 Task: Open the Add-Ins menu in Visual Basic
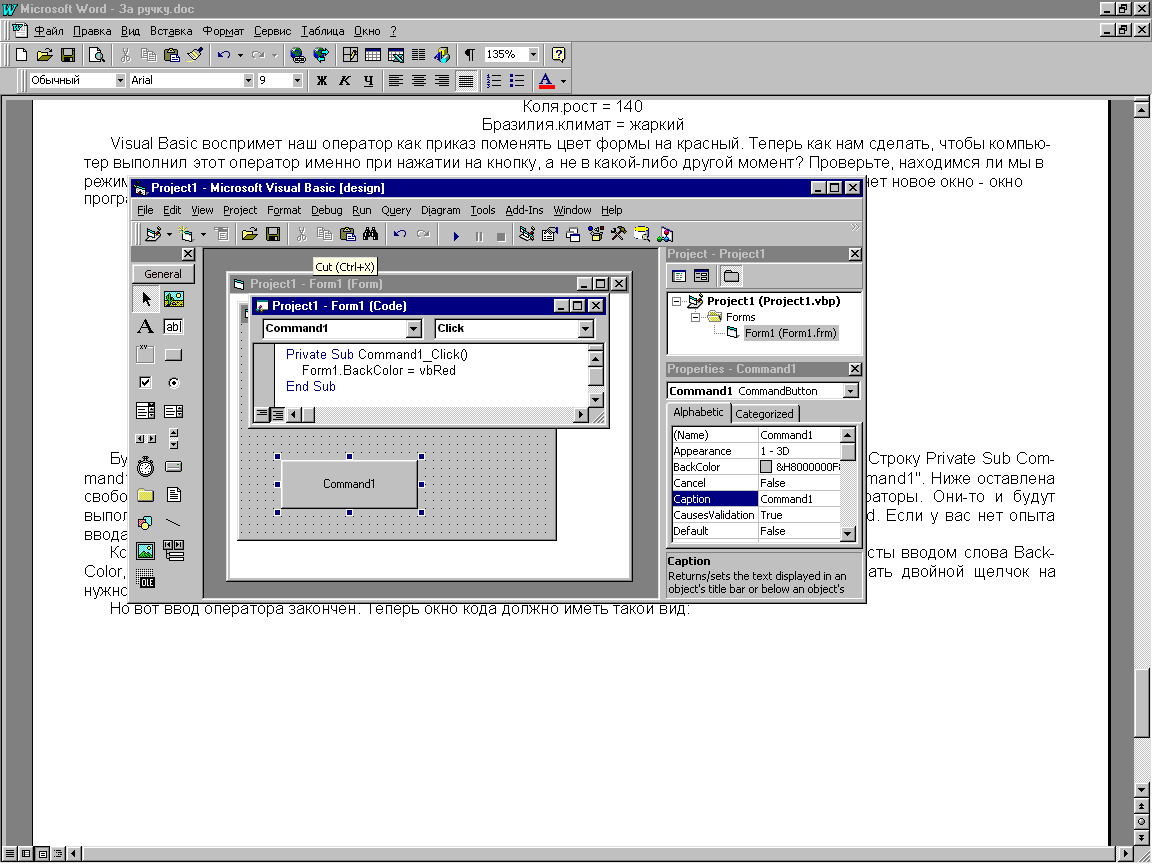pos(524,210)
